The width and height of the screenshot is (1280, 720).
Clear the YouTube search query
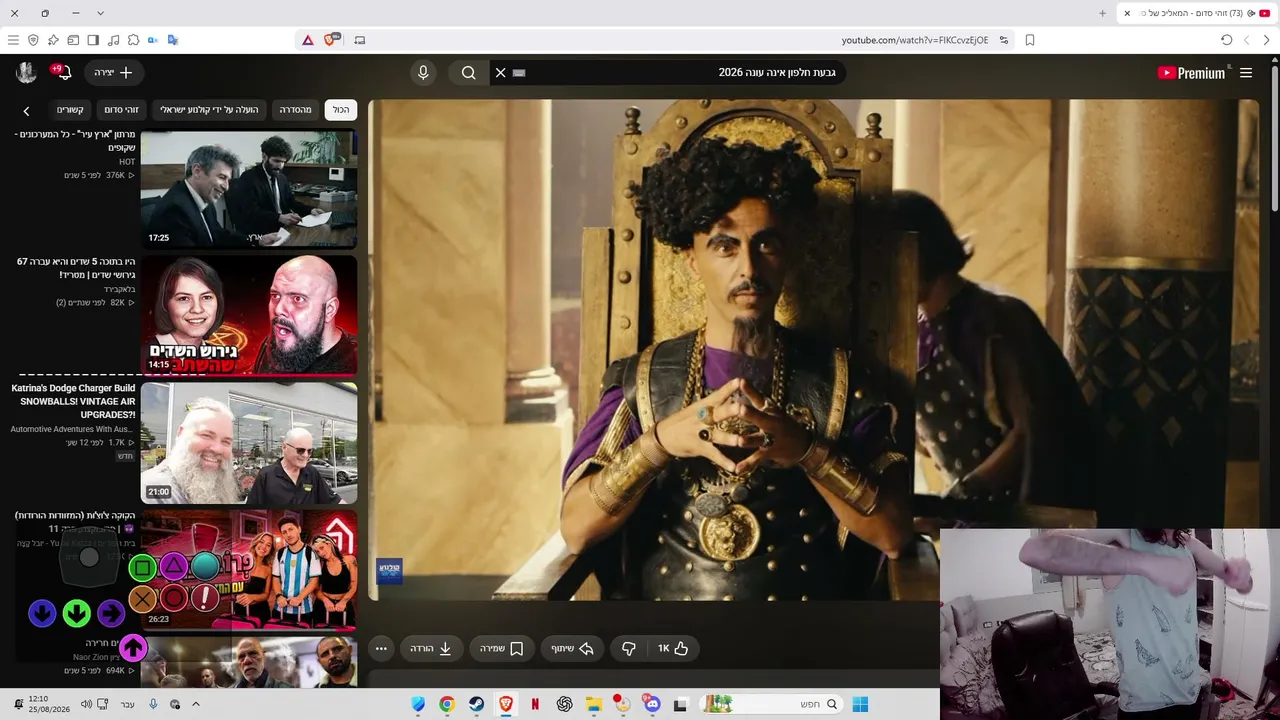tap(501, 73)
